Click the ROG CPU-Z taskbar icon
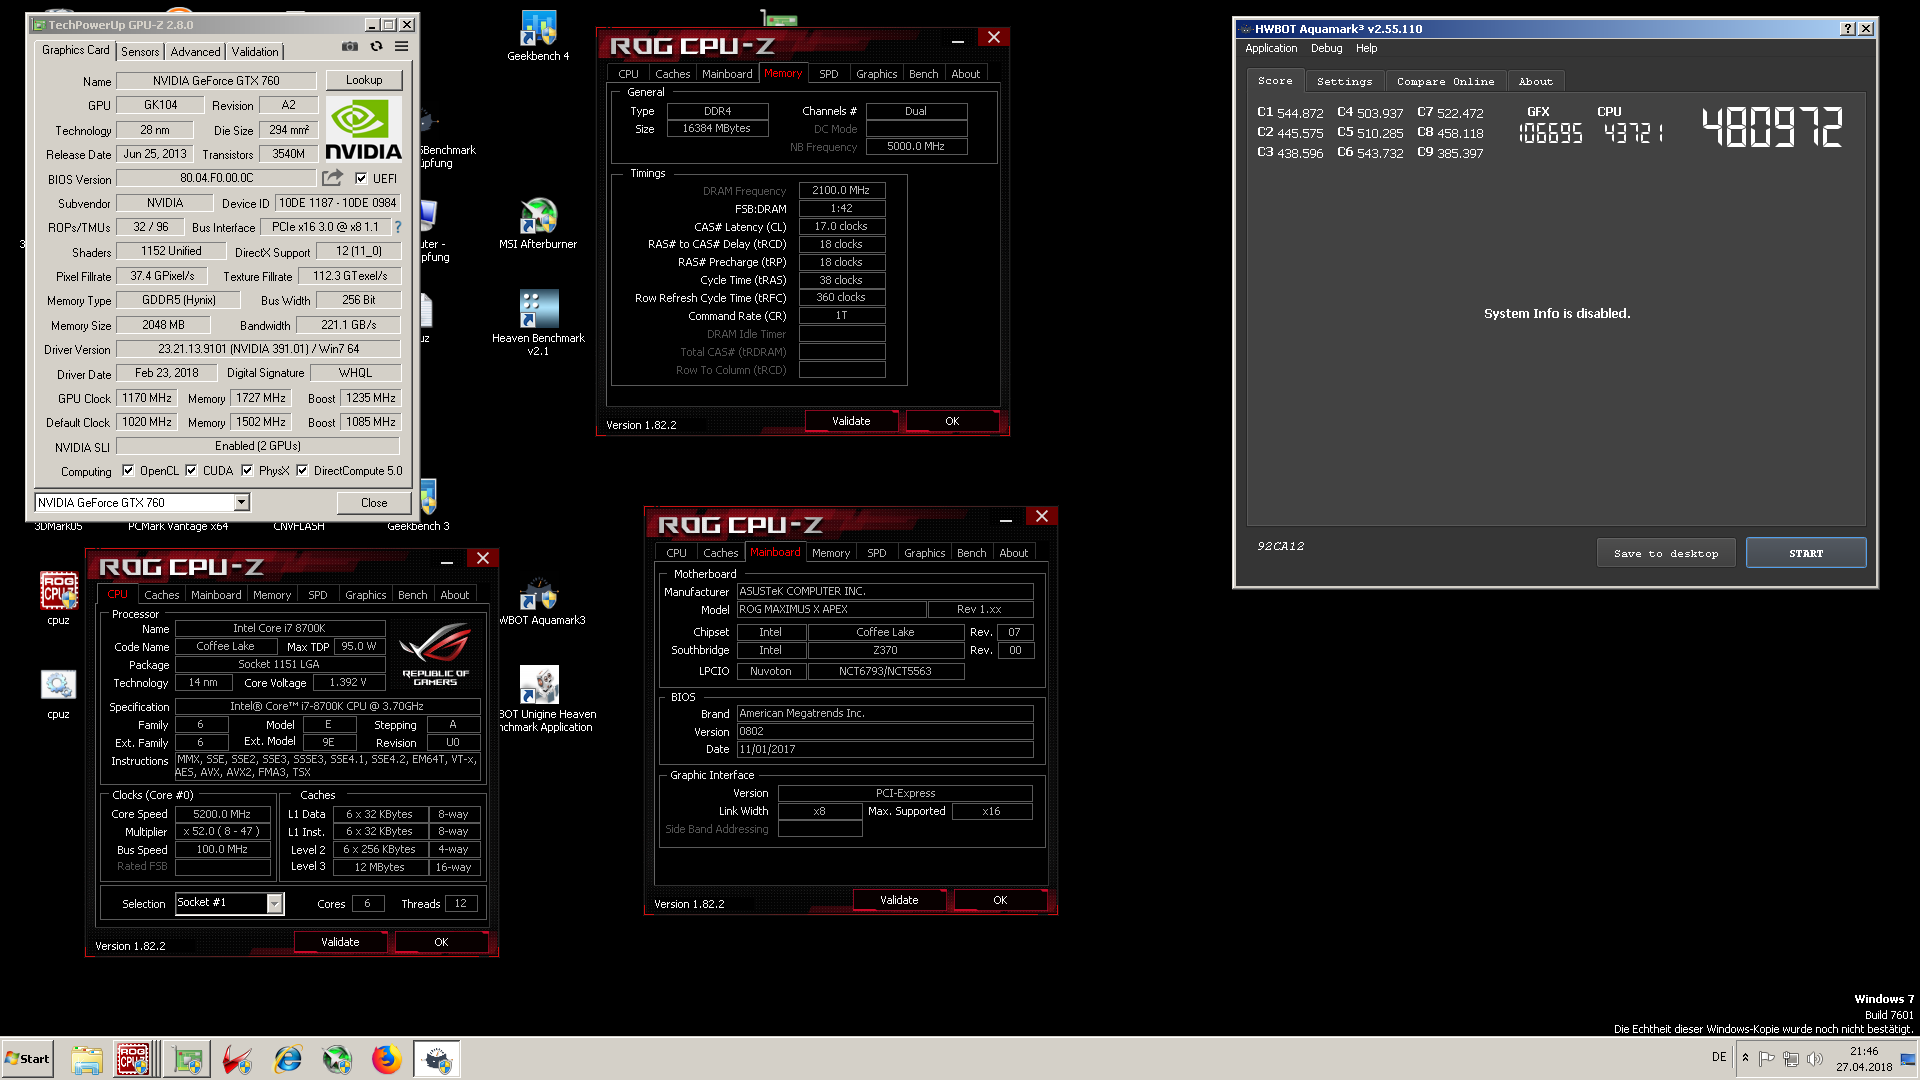The height and width of the screenshot is (1080, 1920). [x=134, y=1059]
